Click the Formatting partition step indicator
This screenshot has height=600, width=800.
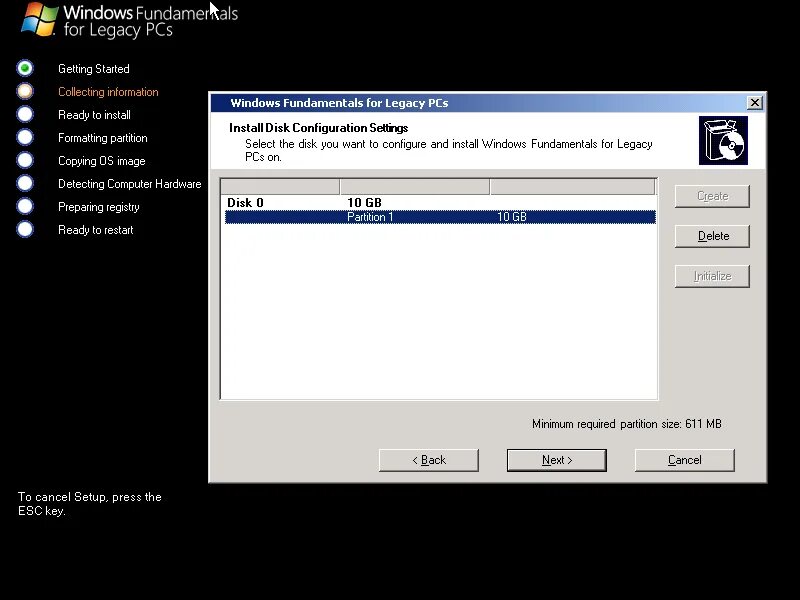pyautogui.click(x=24, y=137)
